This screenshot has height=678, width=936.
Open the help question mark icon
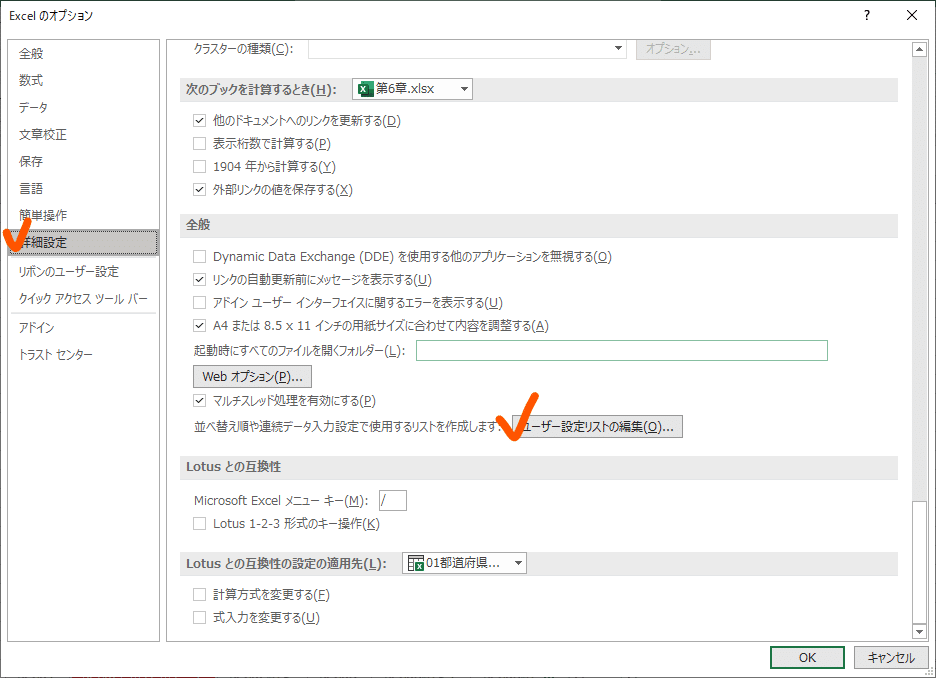pos(867,16)
